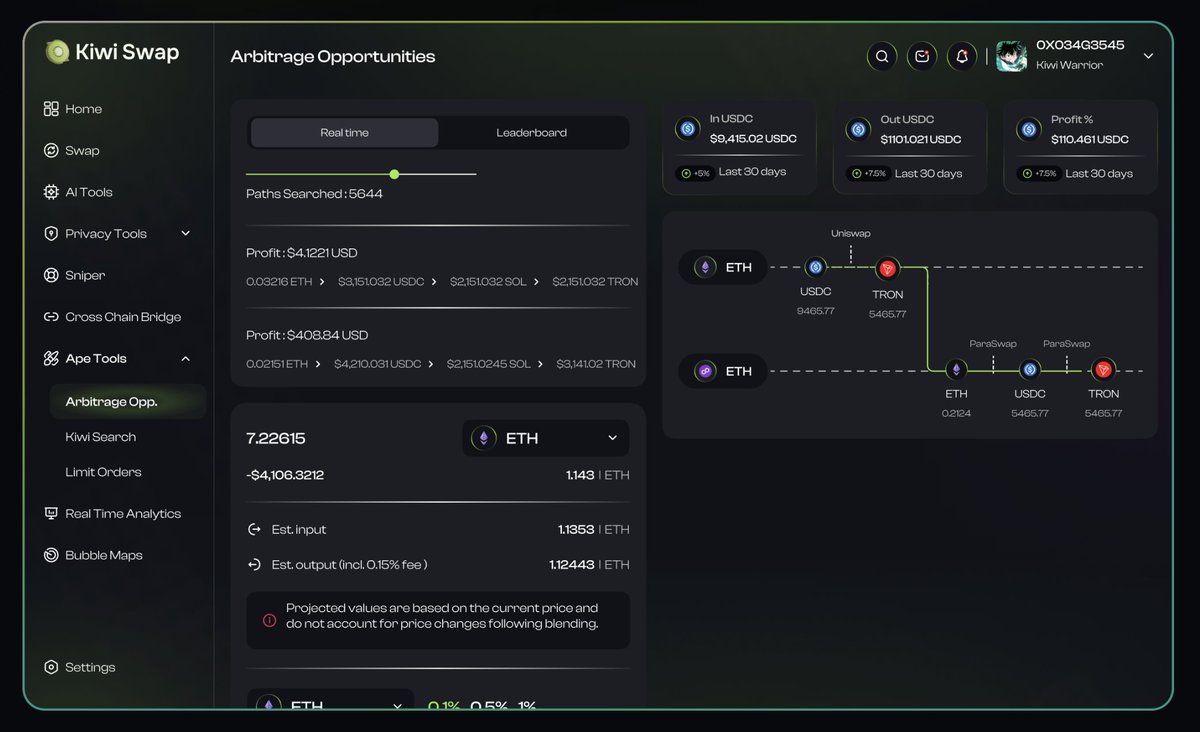
Task: Click the +7.5% badge on Out USDC
Action: pyautogui.click(x=868, y=174)
